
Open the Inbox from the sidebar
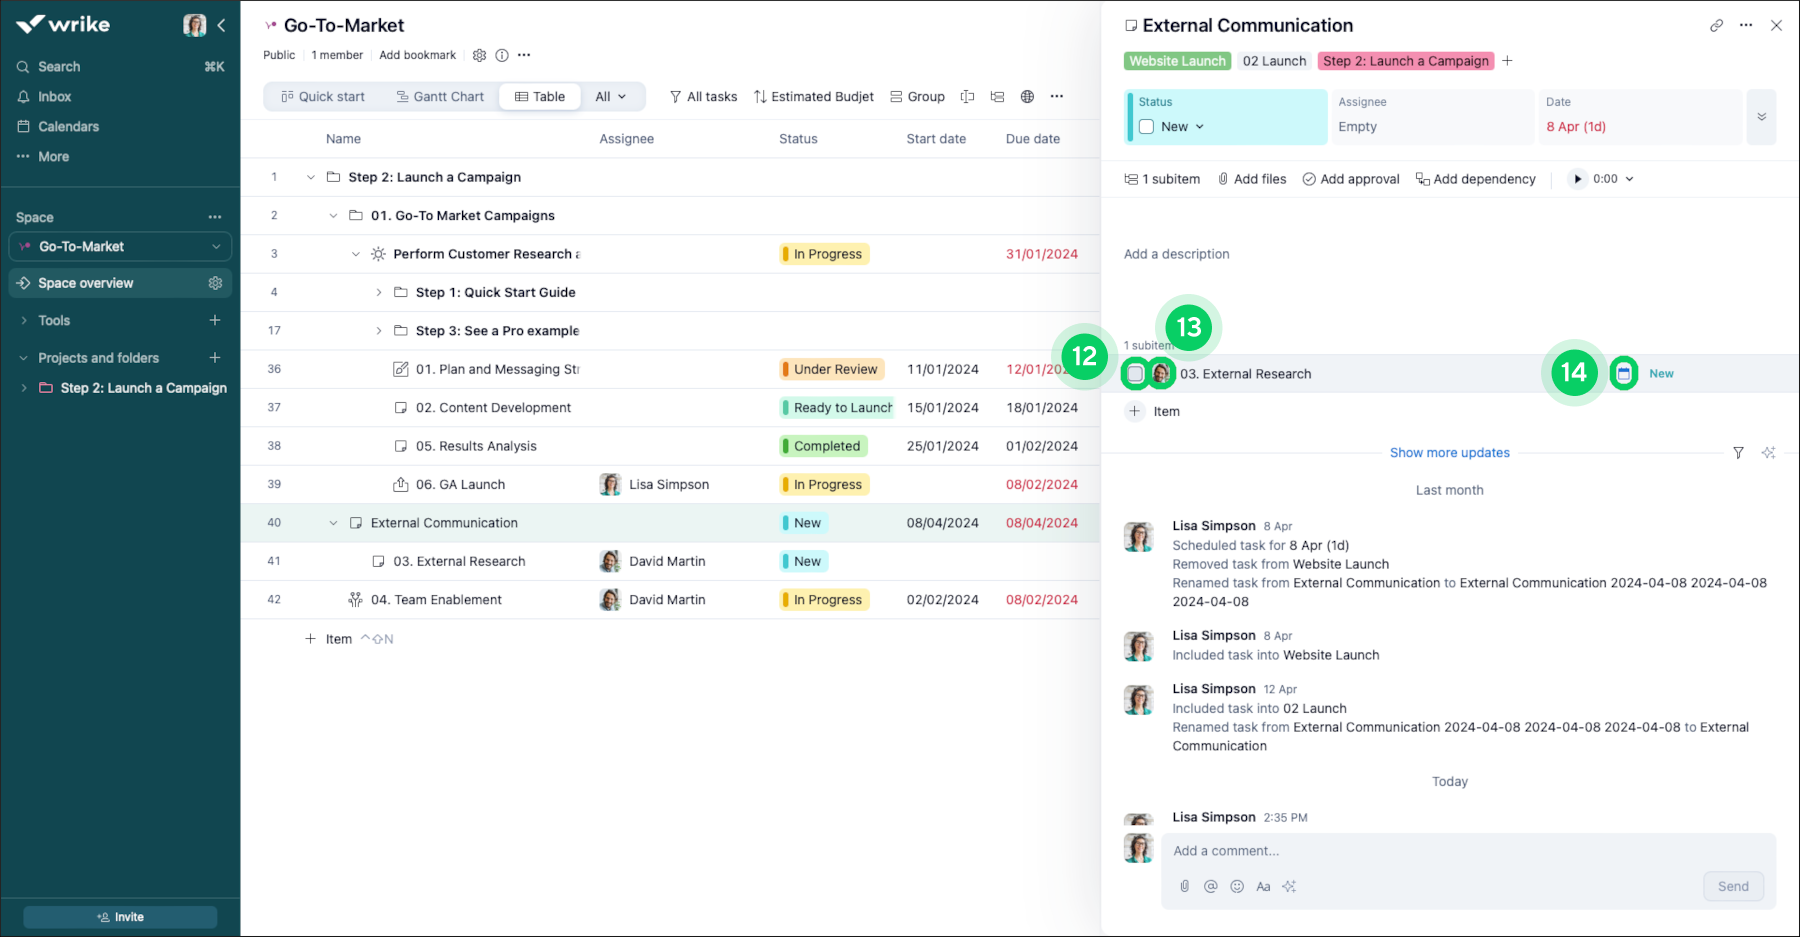tap(55, 96)
